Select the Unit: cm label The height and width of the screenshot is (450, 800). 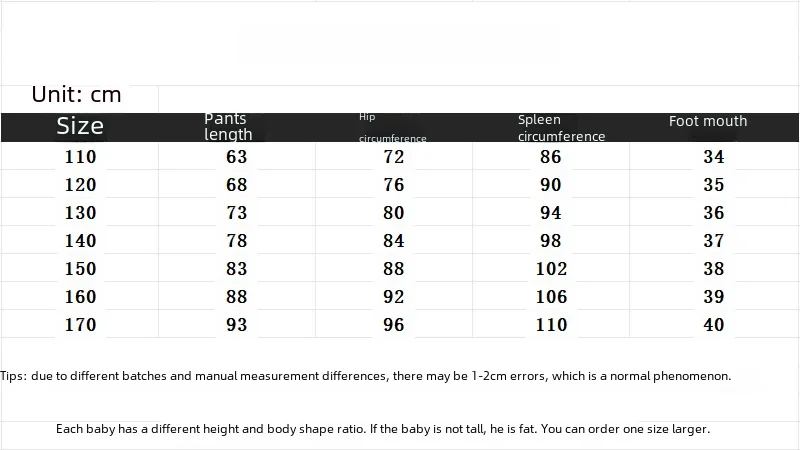coord(77,94)
